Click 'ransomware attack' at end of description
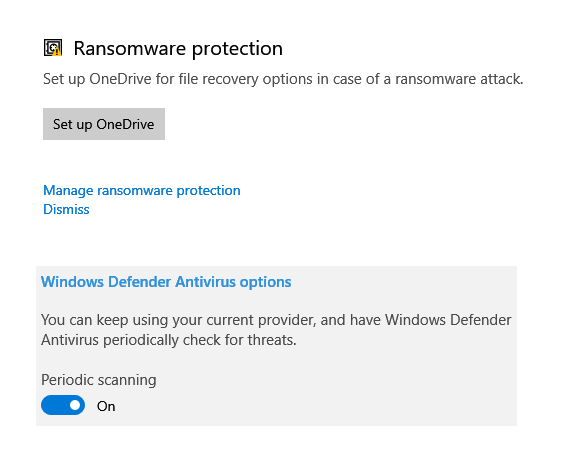The height and width of the screenshot is (451, 575). tap(459, 79)
